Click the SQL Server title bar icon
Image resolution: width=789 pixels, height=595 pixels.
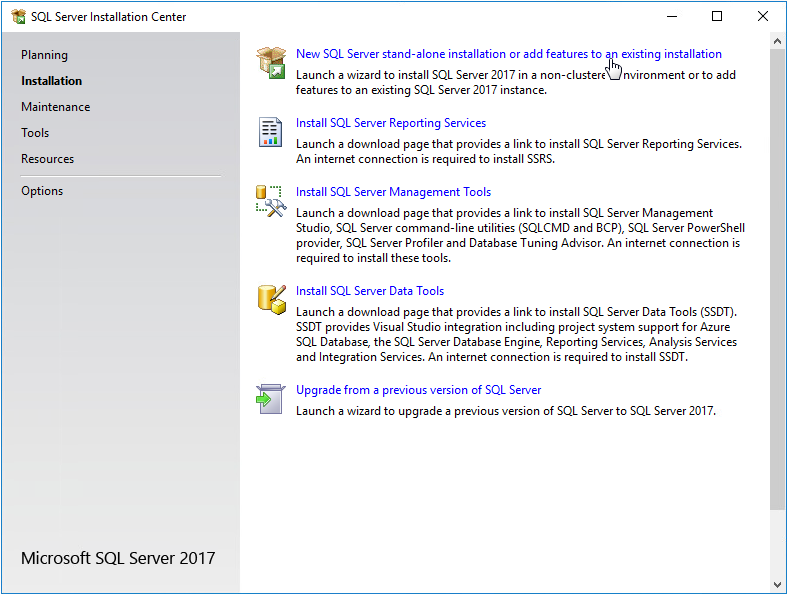(x=18, y=17)
